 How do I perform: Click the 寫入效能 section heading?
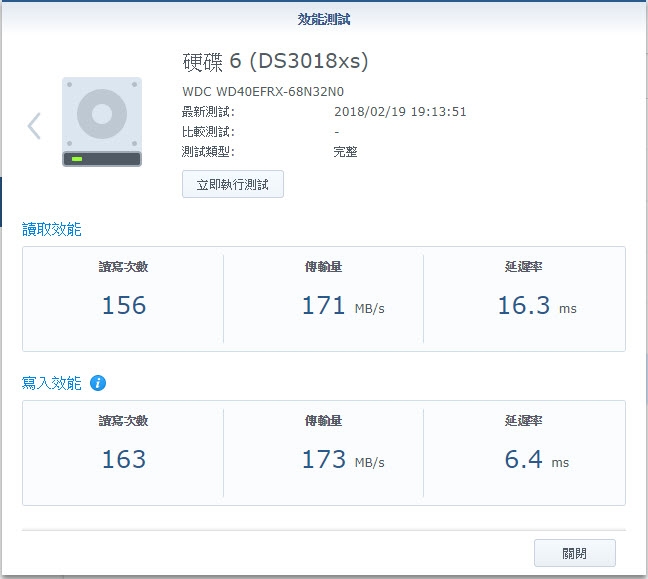click(x=52, y=383)
